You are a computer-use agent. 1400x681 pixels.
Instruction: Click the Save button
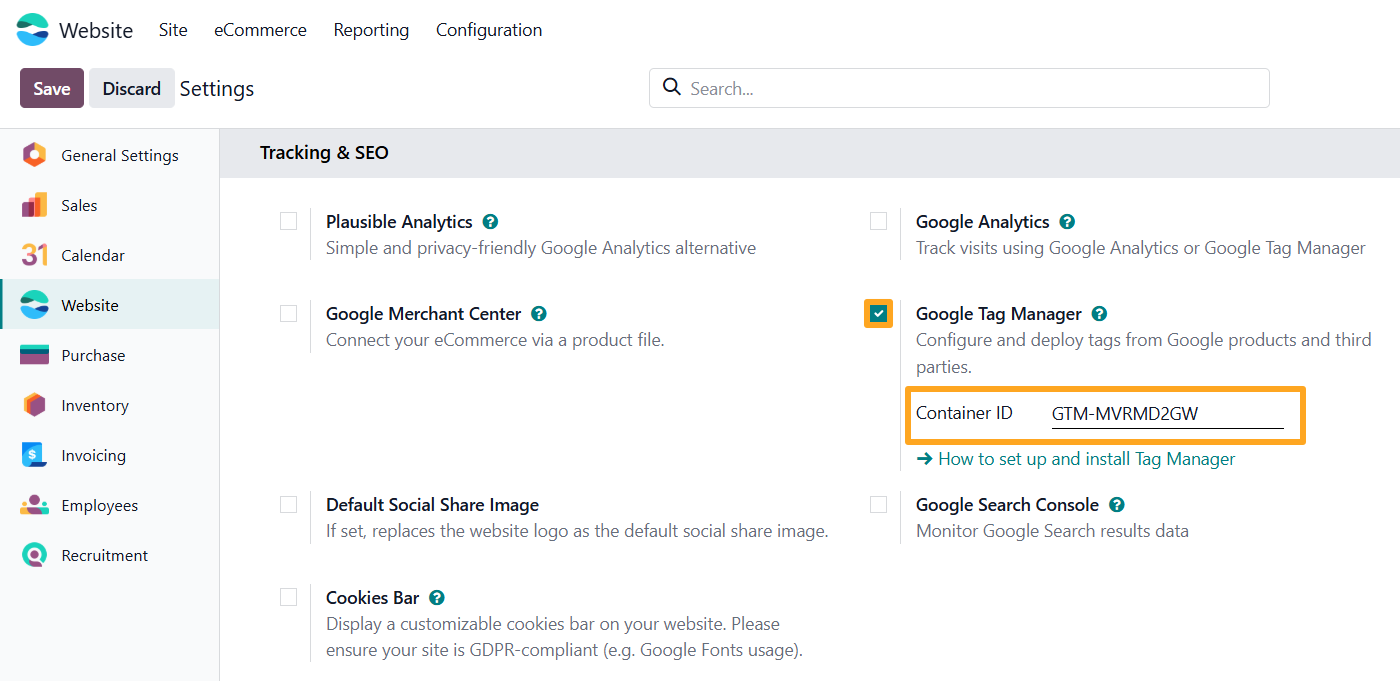[x=52, y=88]
